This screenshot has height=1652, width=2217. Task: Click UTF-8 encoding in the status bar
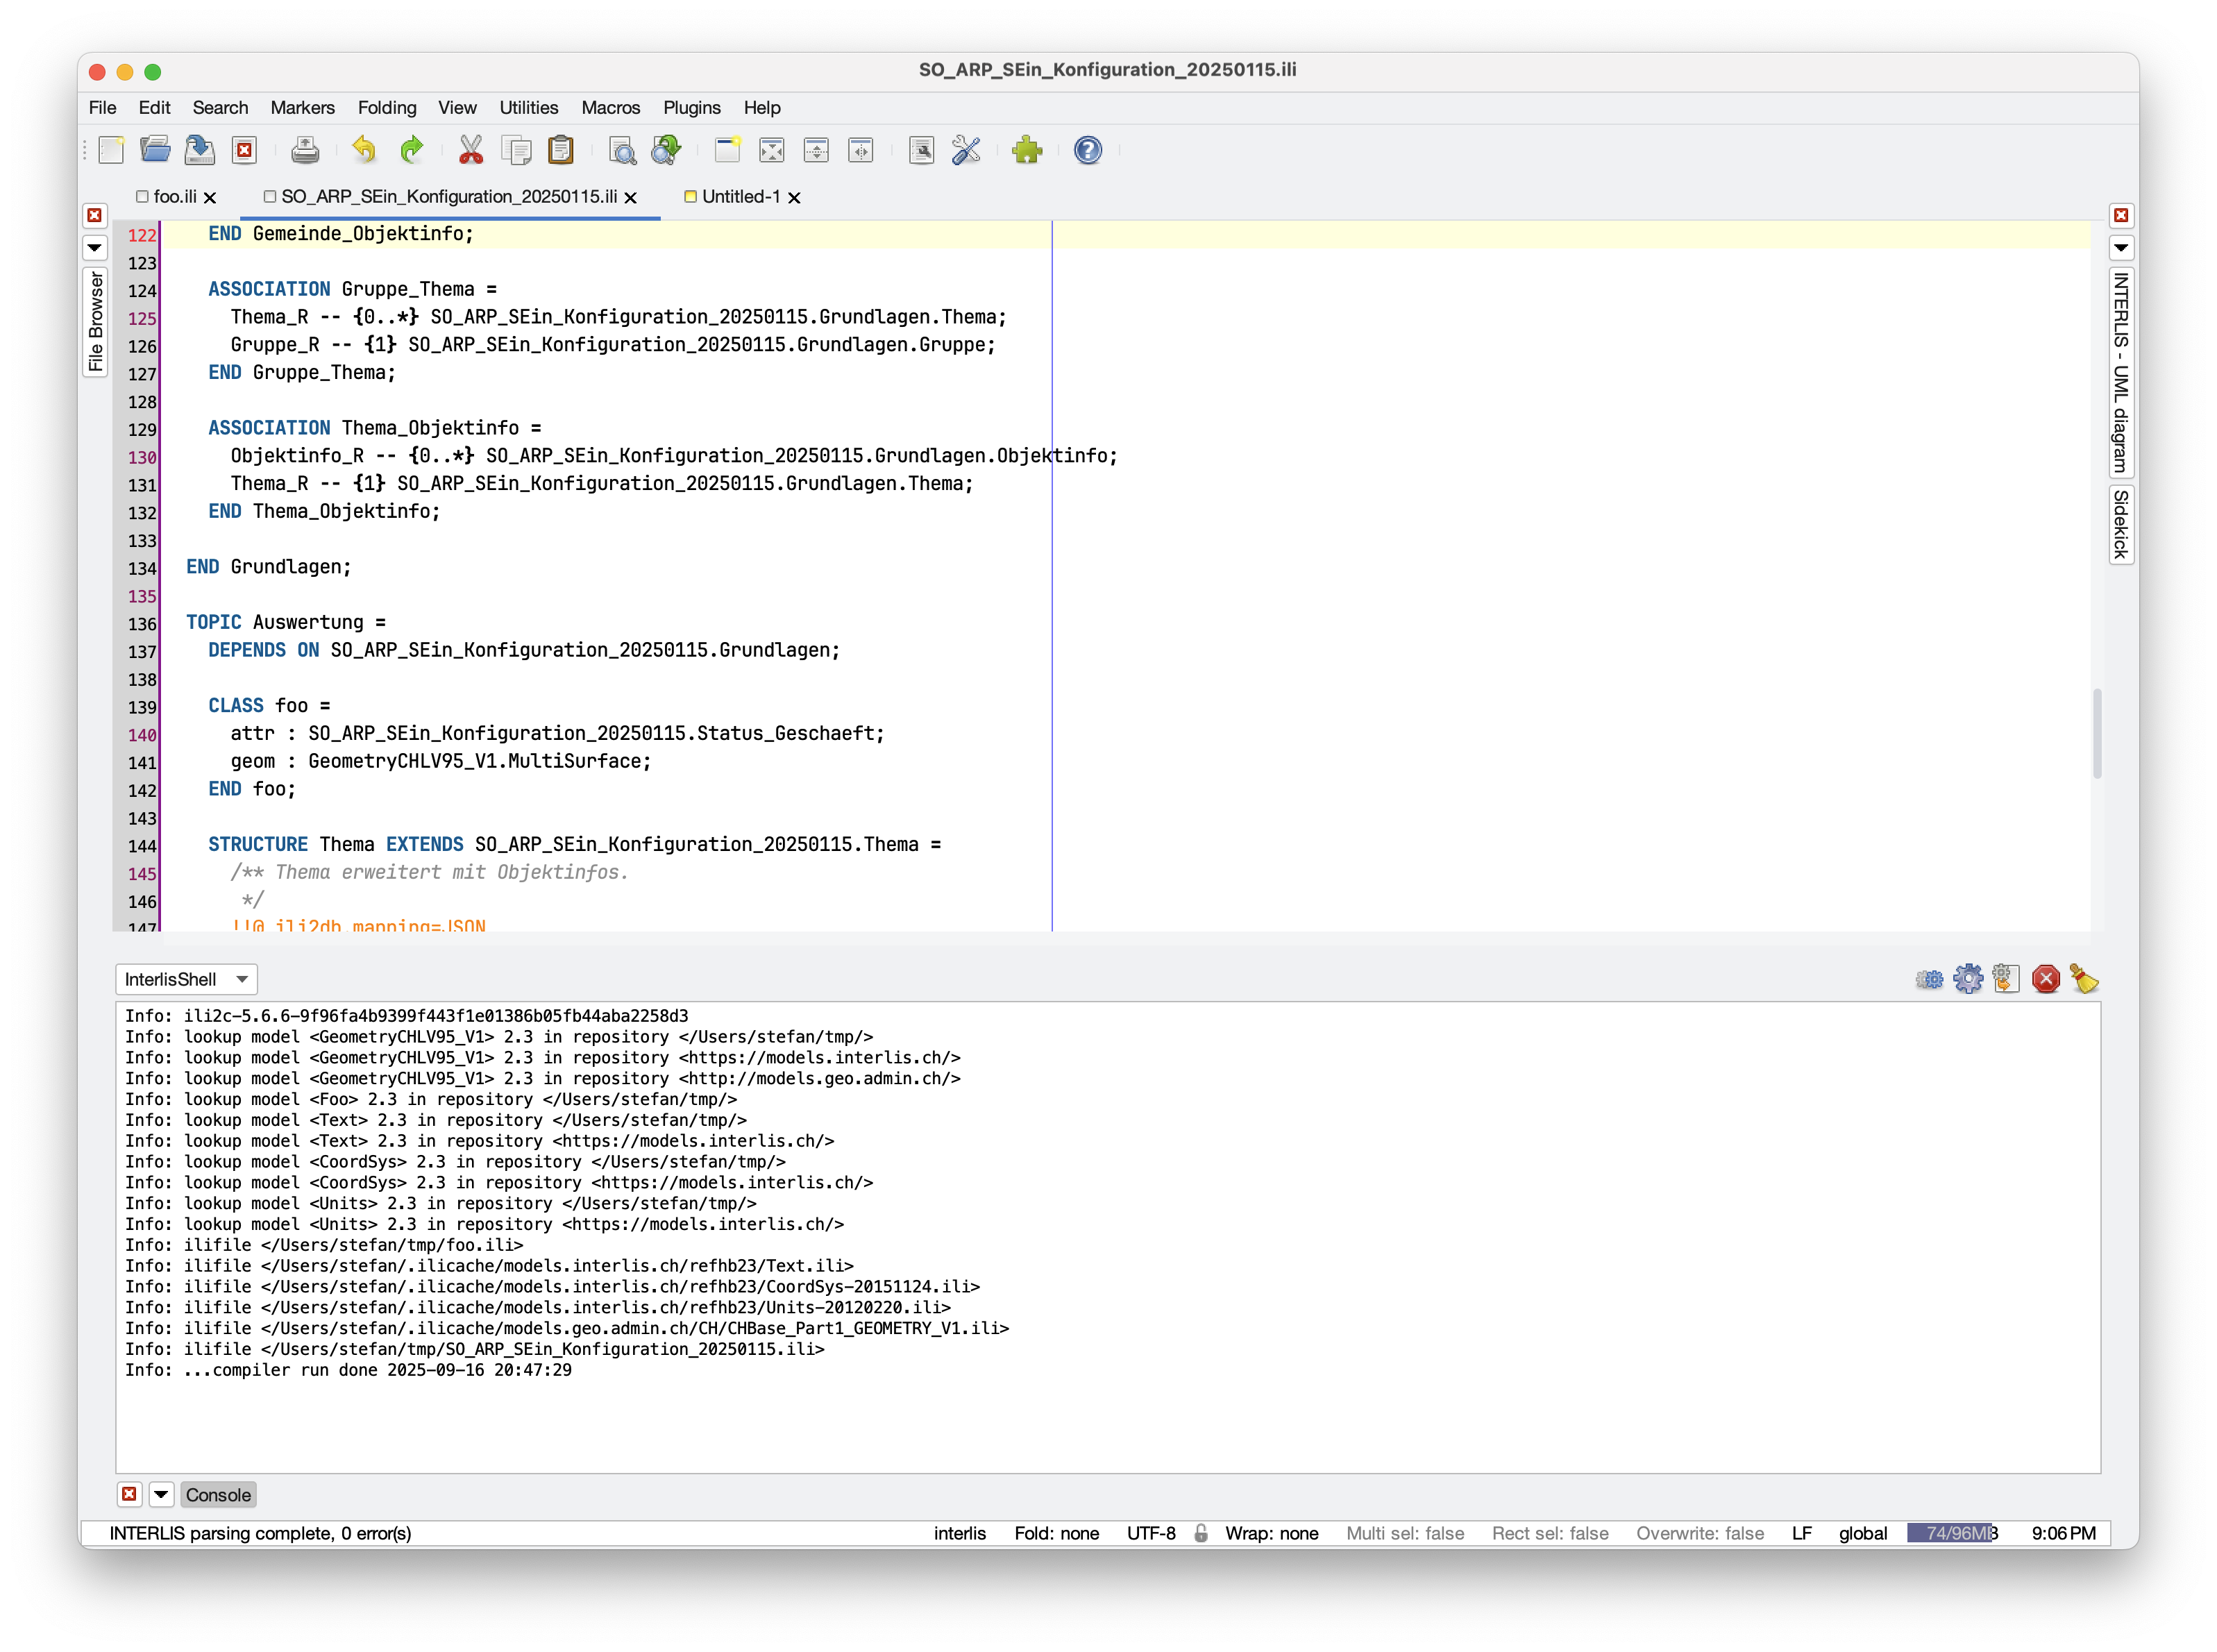click(1150, 1533)
